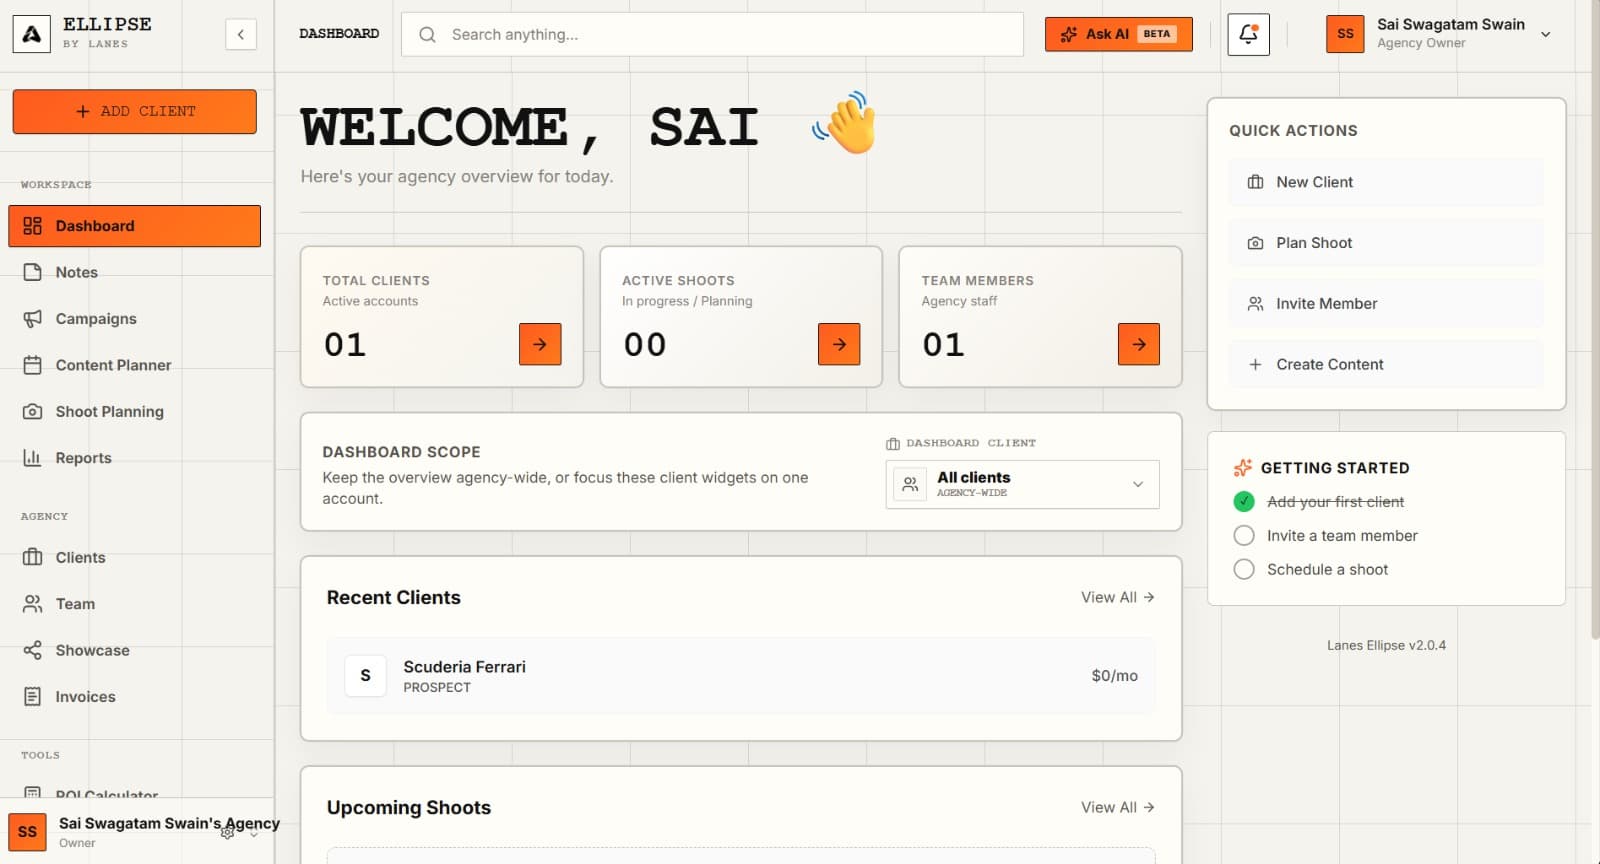This screenshot has height=864, width=1600.
Task: Click the Clients briefcase icon in the sidebar
Action: pyautogui.click(x=32, y=557)
